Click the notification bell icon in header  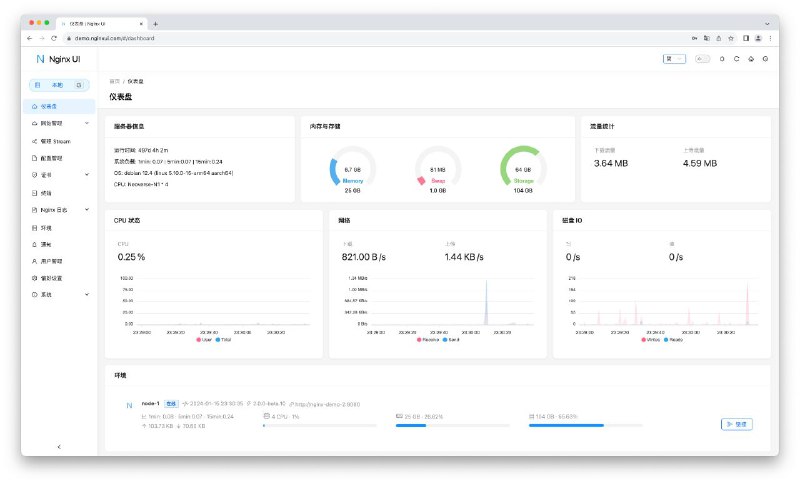pos(721,59)
